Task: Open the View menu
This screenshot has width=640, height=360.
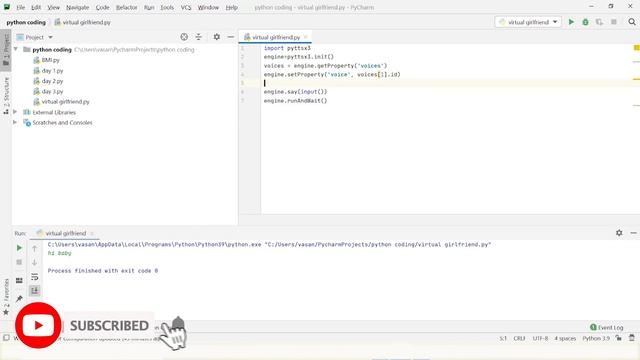Action: click(53, 7)
